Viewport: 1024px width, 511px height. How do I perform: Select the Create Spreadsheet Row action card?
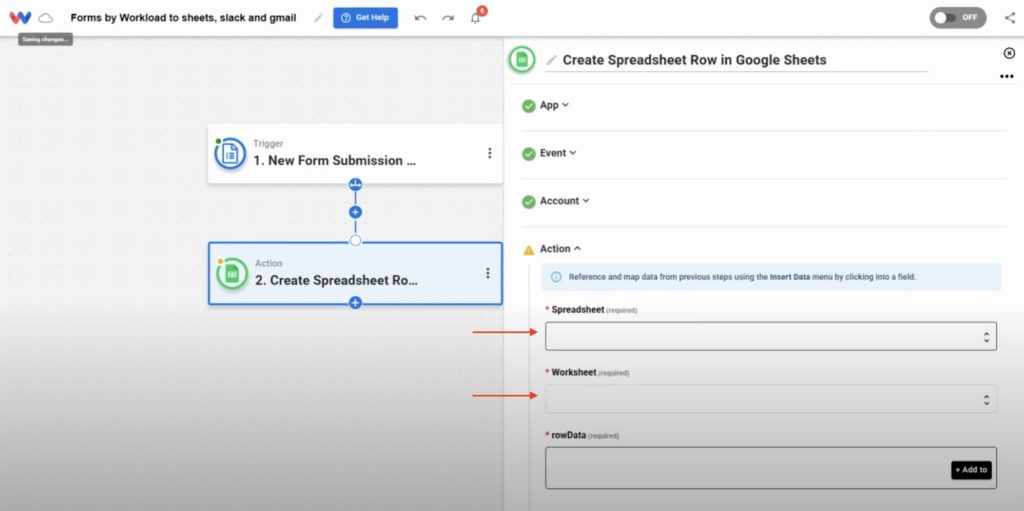coord(355,273)
